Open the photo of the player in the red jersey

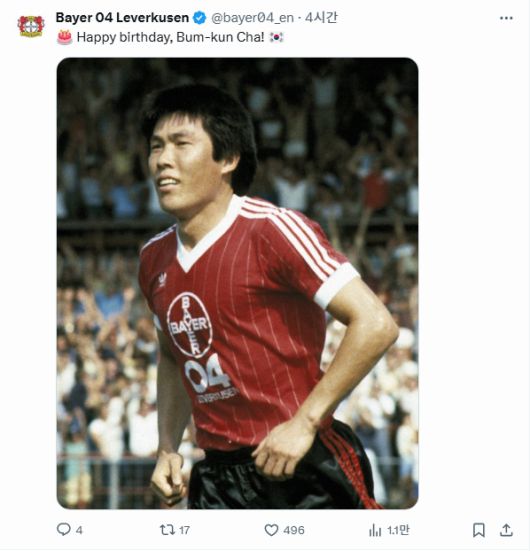tap(237, 283)
